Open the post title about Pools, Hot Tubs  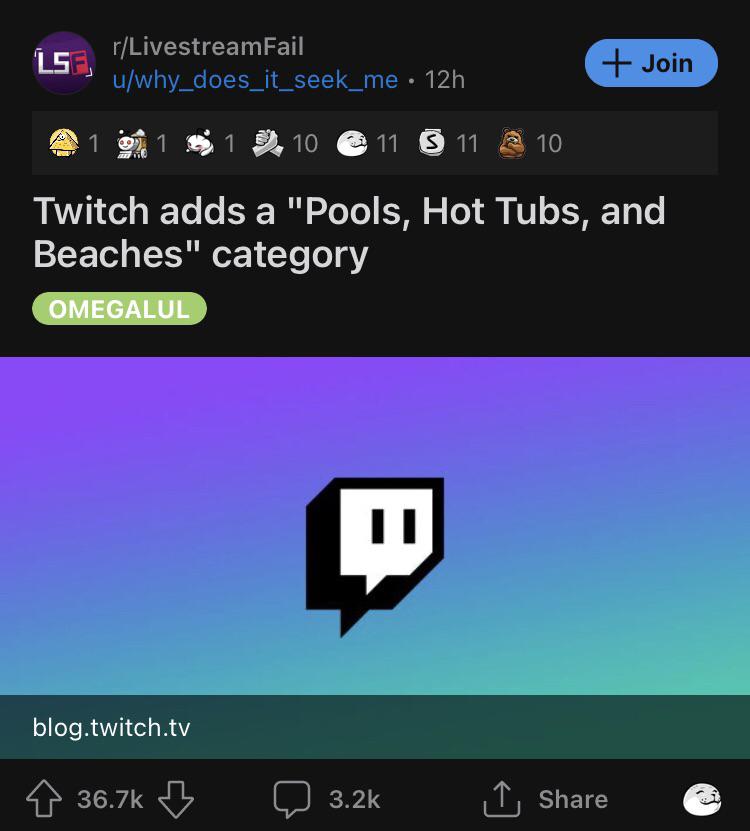coord(349,232)
